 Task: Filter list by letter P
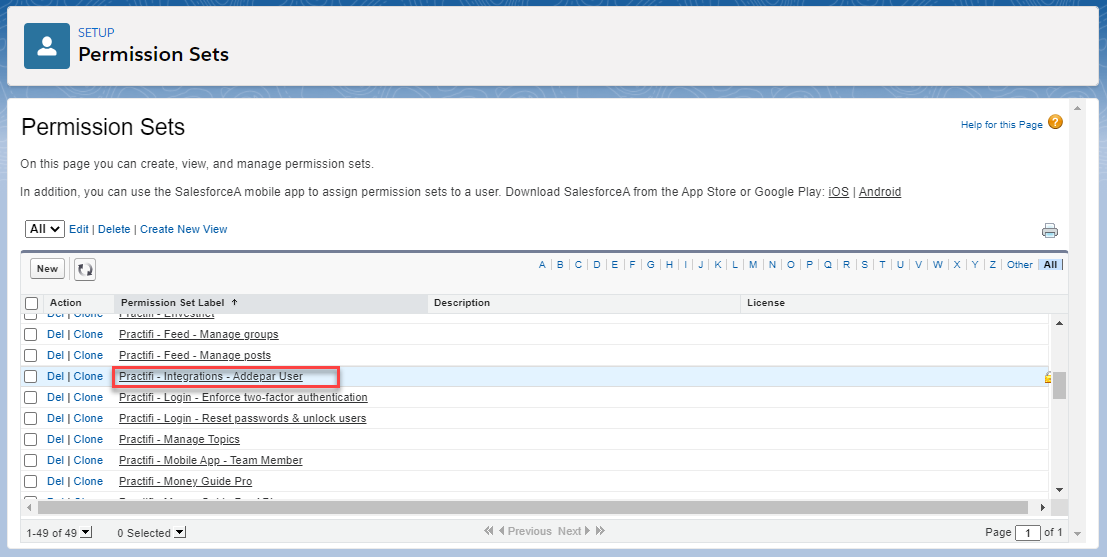809,265
